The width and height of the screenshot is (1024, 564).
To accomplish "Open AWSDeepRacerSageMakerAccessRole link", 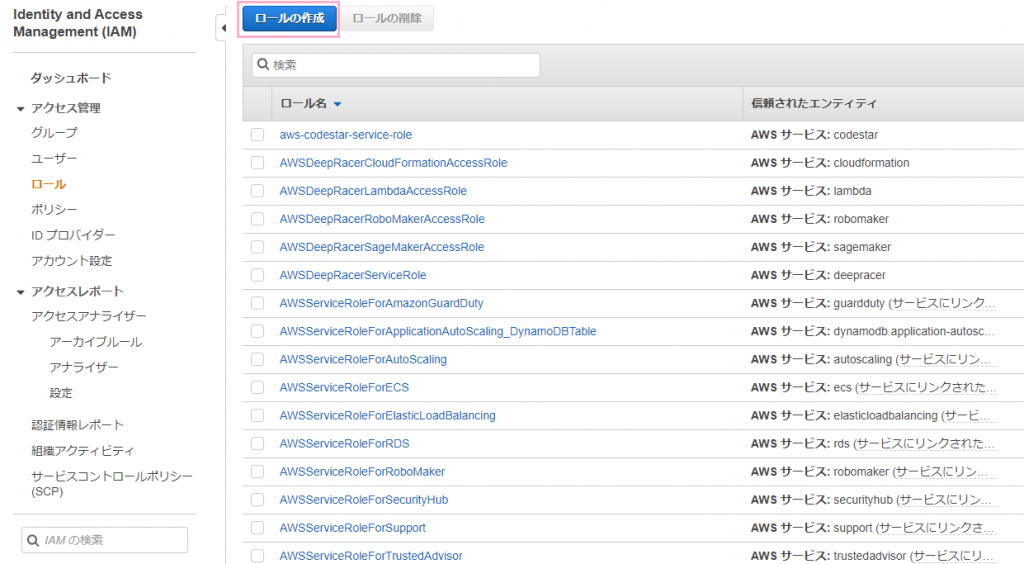I will click(x=381, y=247).
